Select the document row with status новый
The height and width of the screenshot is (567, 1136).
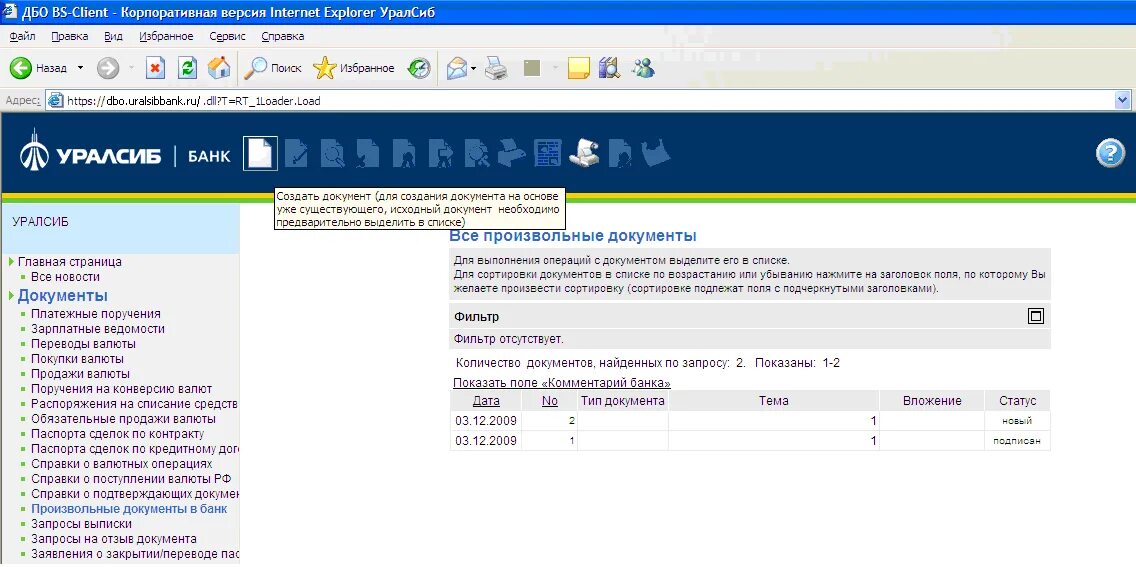click(750, 421)
